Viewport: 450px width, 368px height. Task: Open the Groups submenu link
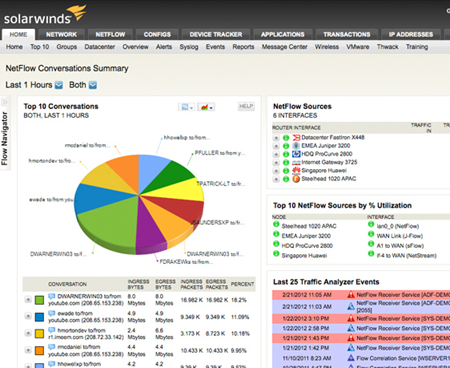click(67, 47)
